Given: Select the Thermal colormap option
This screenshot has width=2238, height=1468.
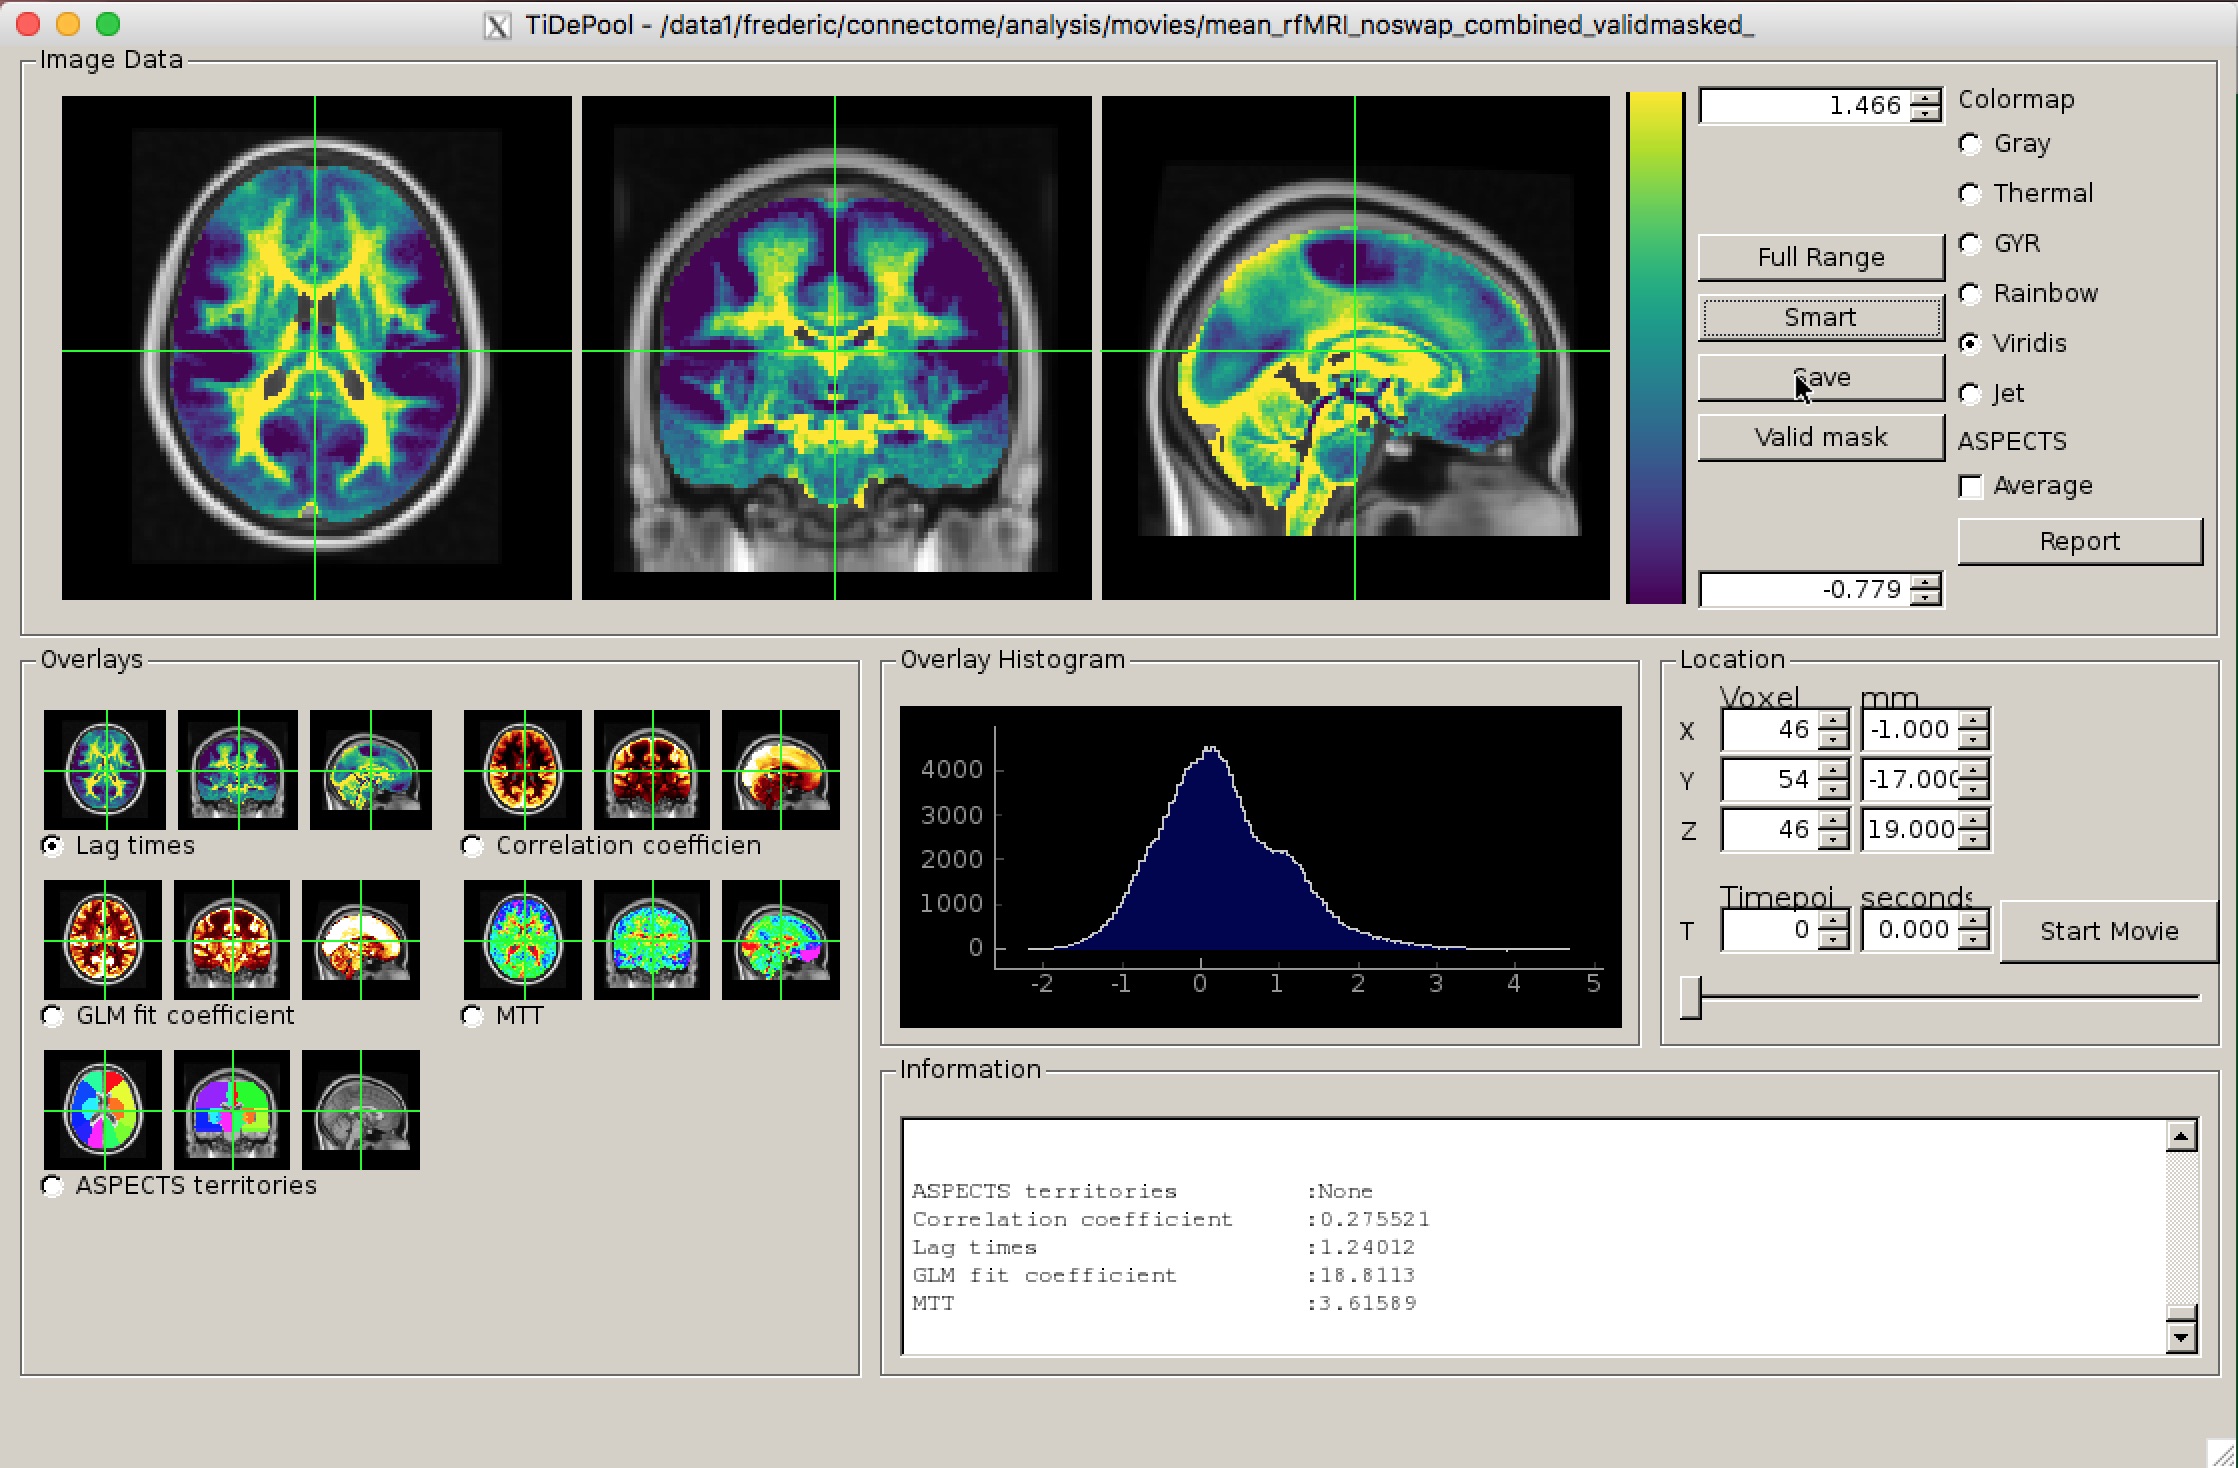Looking at the screenshot, I should coord(1970,194).
